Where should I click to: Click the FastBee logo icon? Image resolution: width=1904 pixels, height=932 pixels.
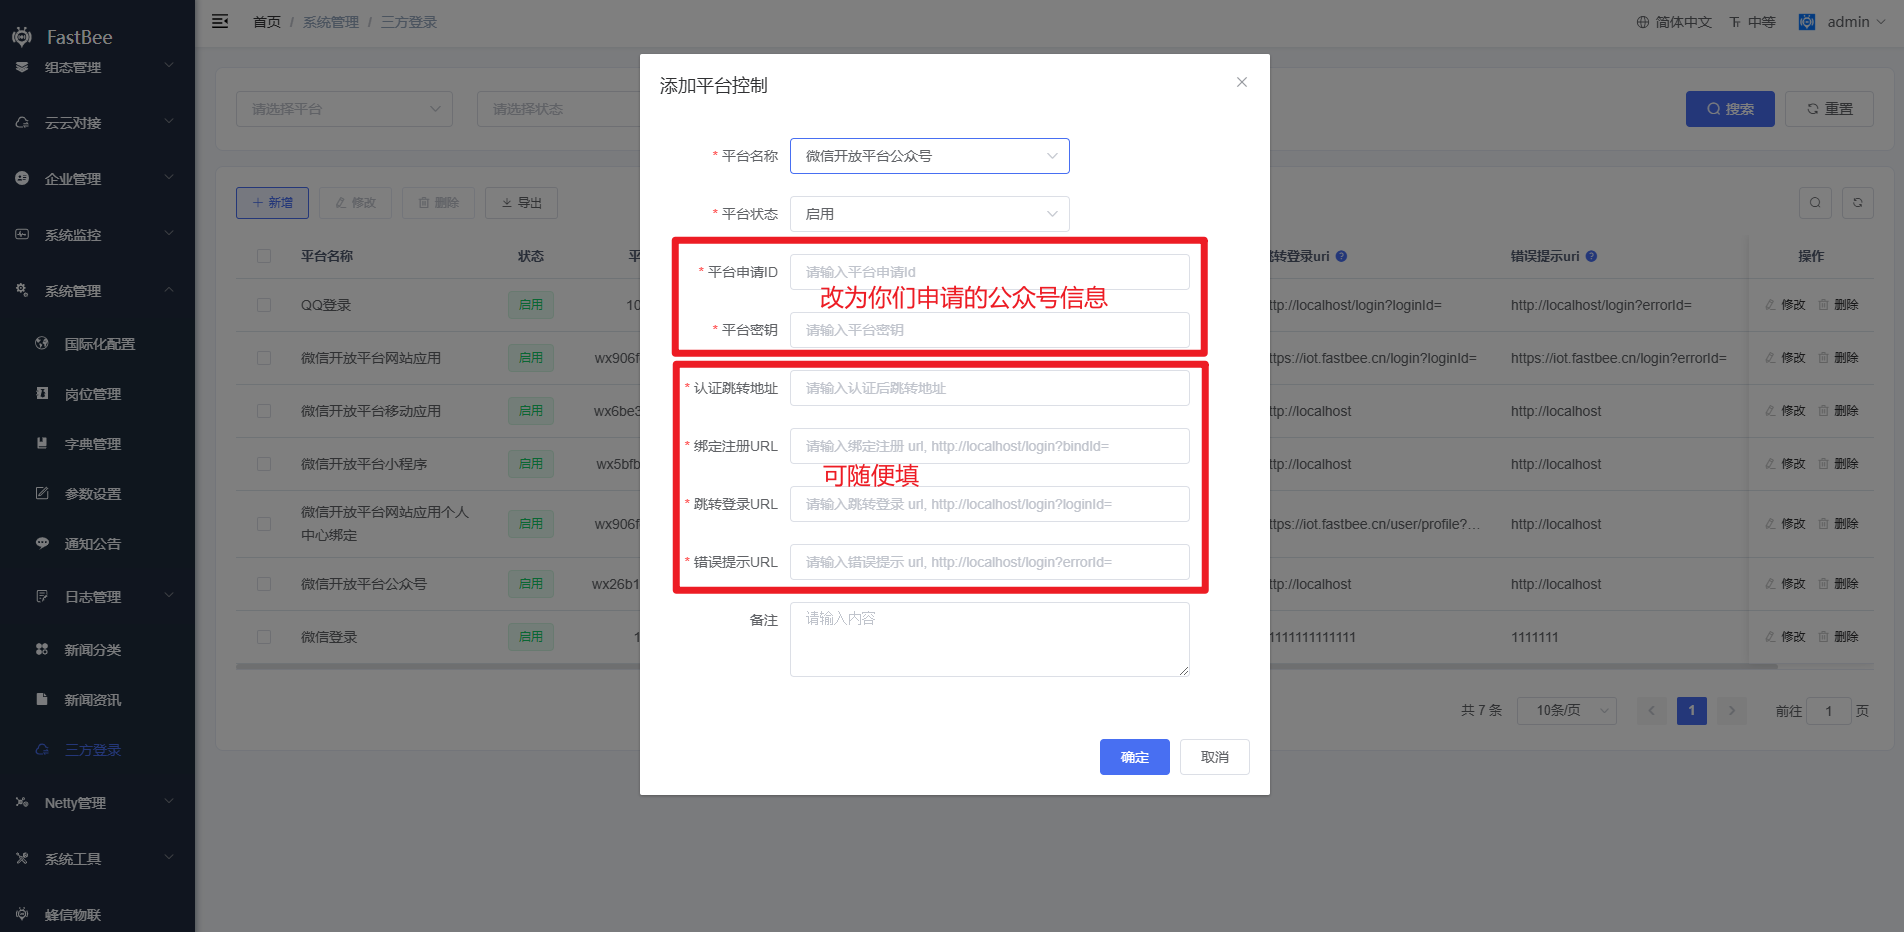point(22,37)
